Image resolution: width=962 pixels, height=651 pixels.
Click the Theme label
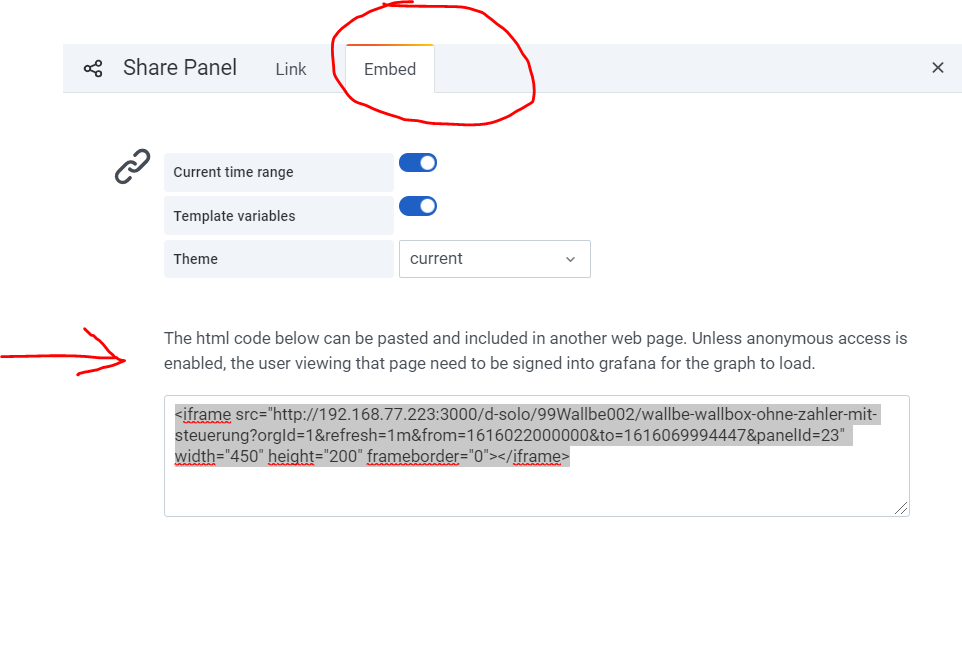[196, 259]
